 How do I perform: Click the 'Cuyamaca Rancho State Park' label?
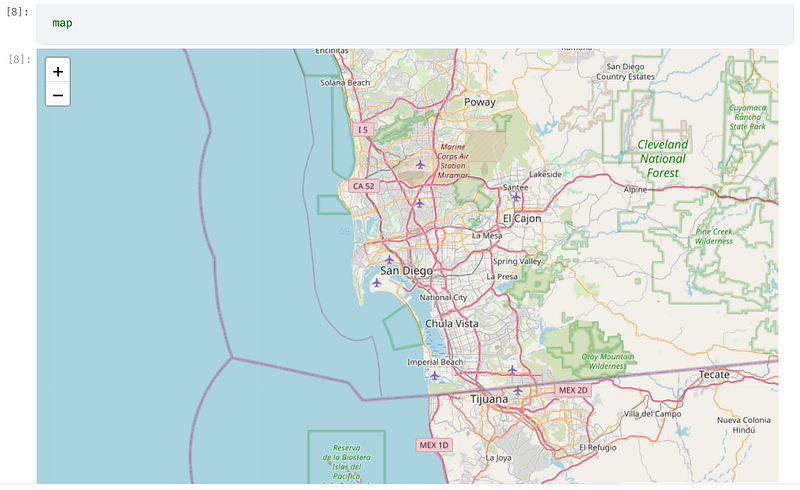(747, 117)
